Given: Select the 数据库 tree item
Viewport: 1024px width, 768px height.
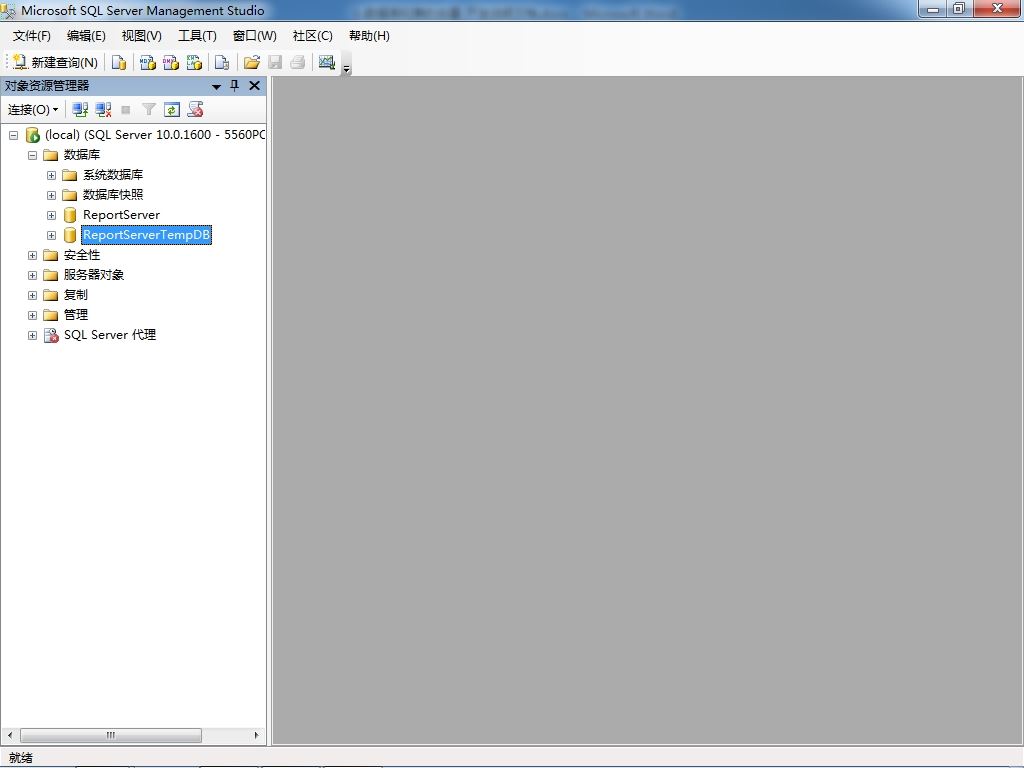Looking at the screenshot, I should 82,155.
